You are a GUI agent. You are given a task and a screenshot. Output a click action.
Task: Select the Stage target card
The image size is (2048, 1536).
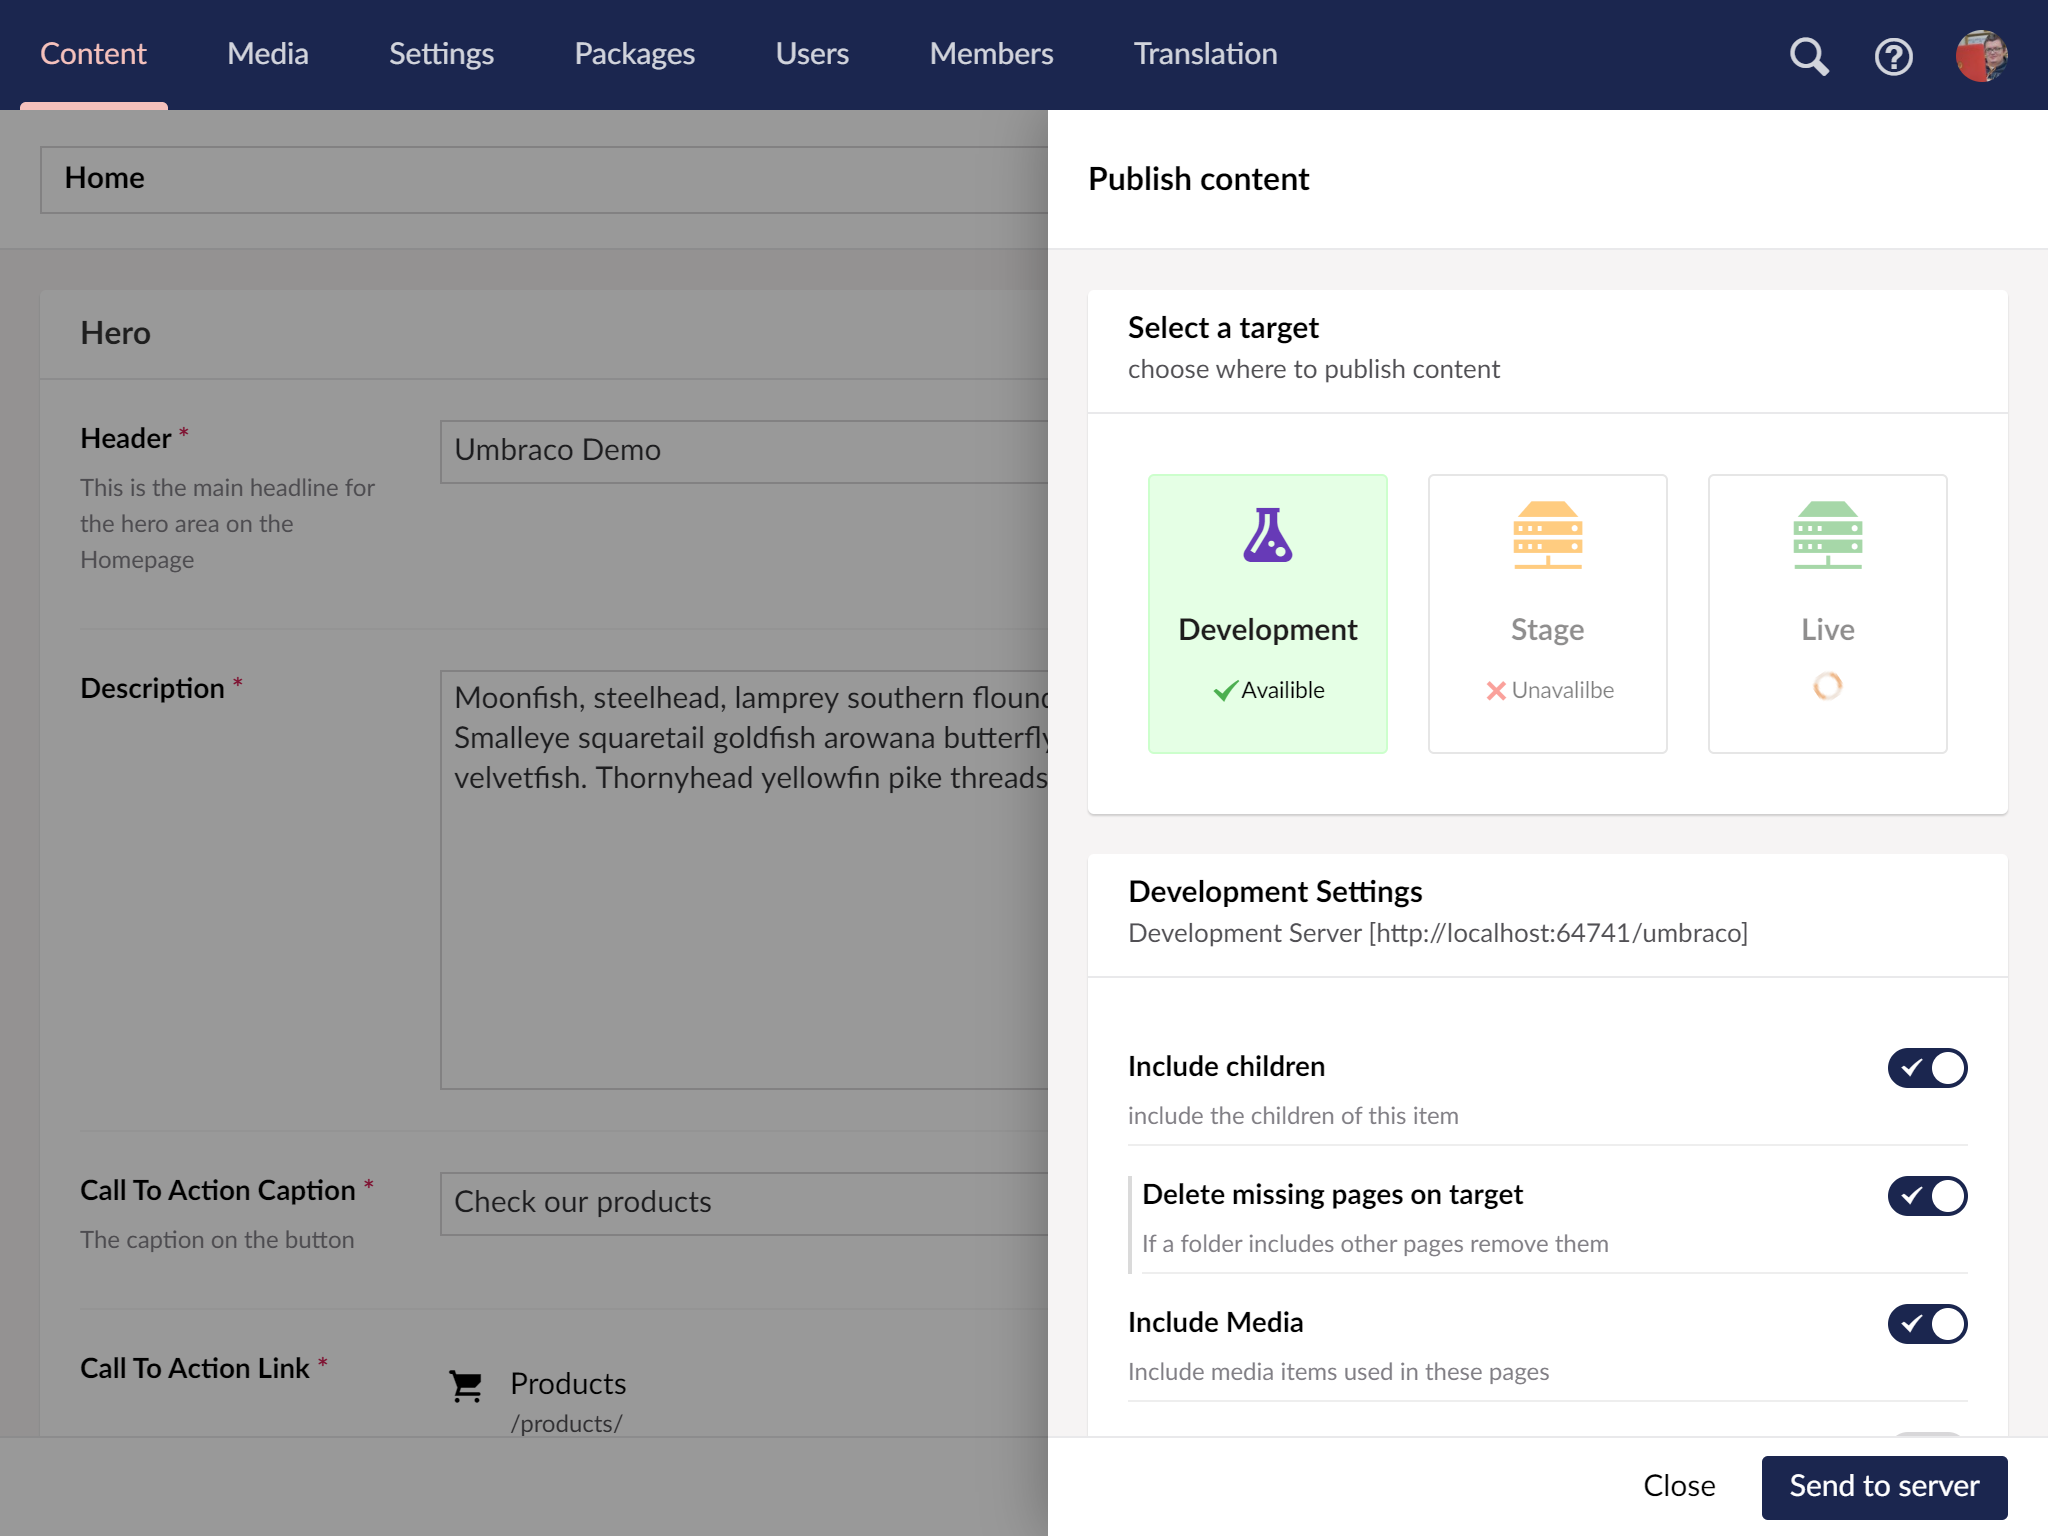pyautogui.click(x=1547, y=614)
